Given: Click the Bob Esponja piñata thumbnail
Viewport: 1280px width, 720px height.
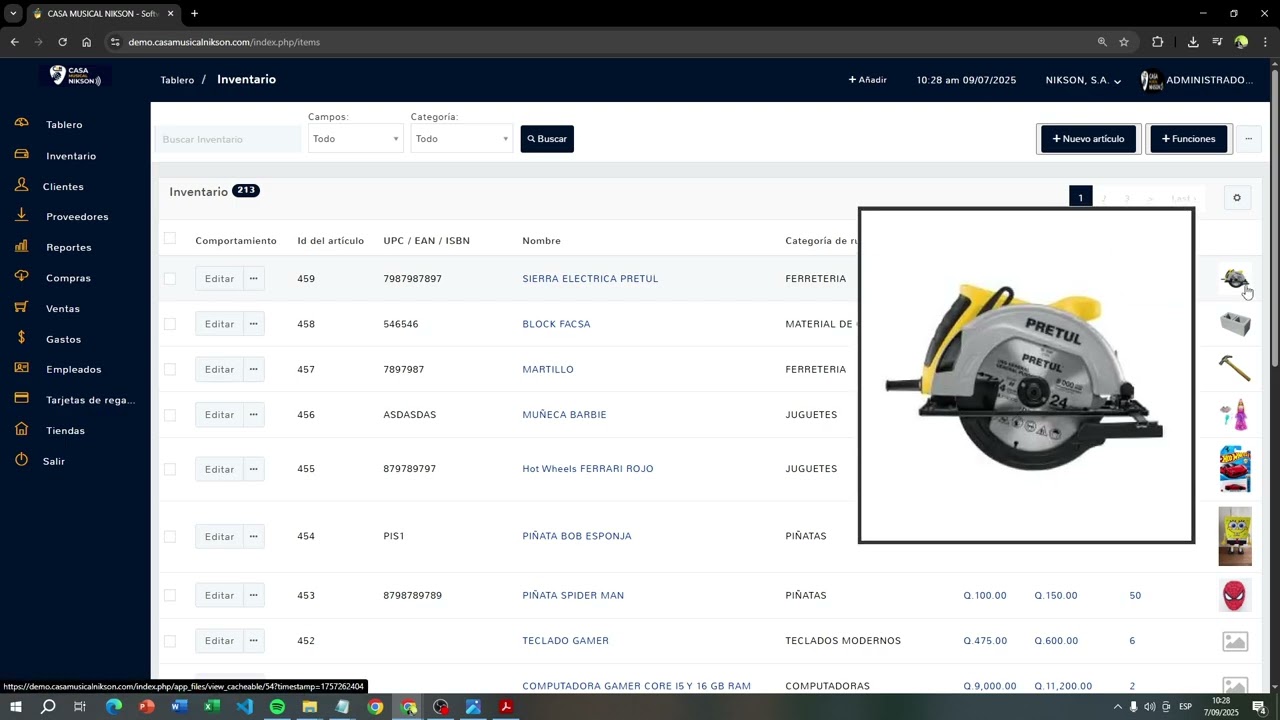Looking at the screenshot, I should point(1235,536).
